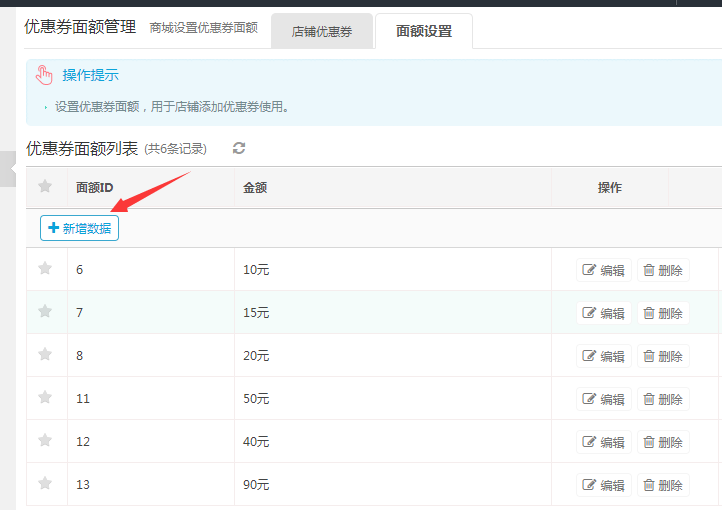The width and height of the screenshot is (722, 510).
Task: Click the star icon in row 13
Action: pyautogui.click(x=45, y=483)
